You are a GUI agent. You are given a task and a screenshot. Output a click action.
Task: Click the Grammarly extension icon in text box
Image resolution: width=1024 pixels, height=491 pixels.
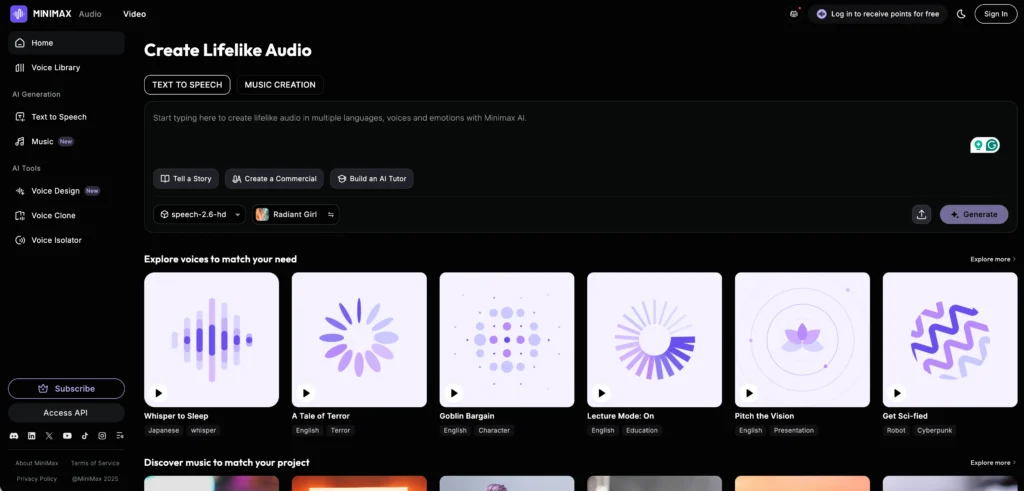click(x=993, y=145)
